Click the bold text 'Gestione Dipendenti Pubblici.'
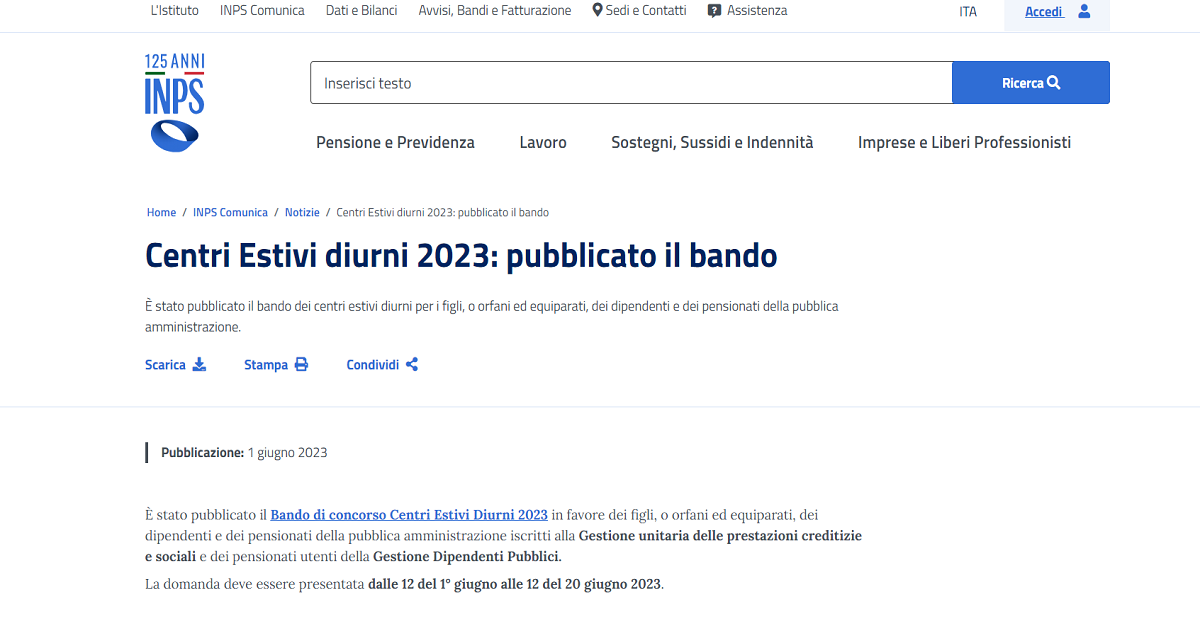This screenshot has width=1200, height=634. [x=467, y=556]
